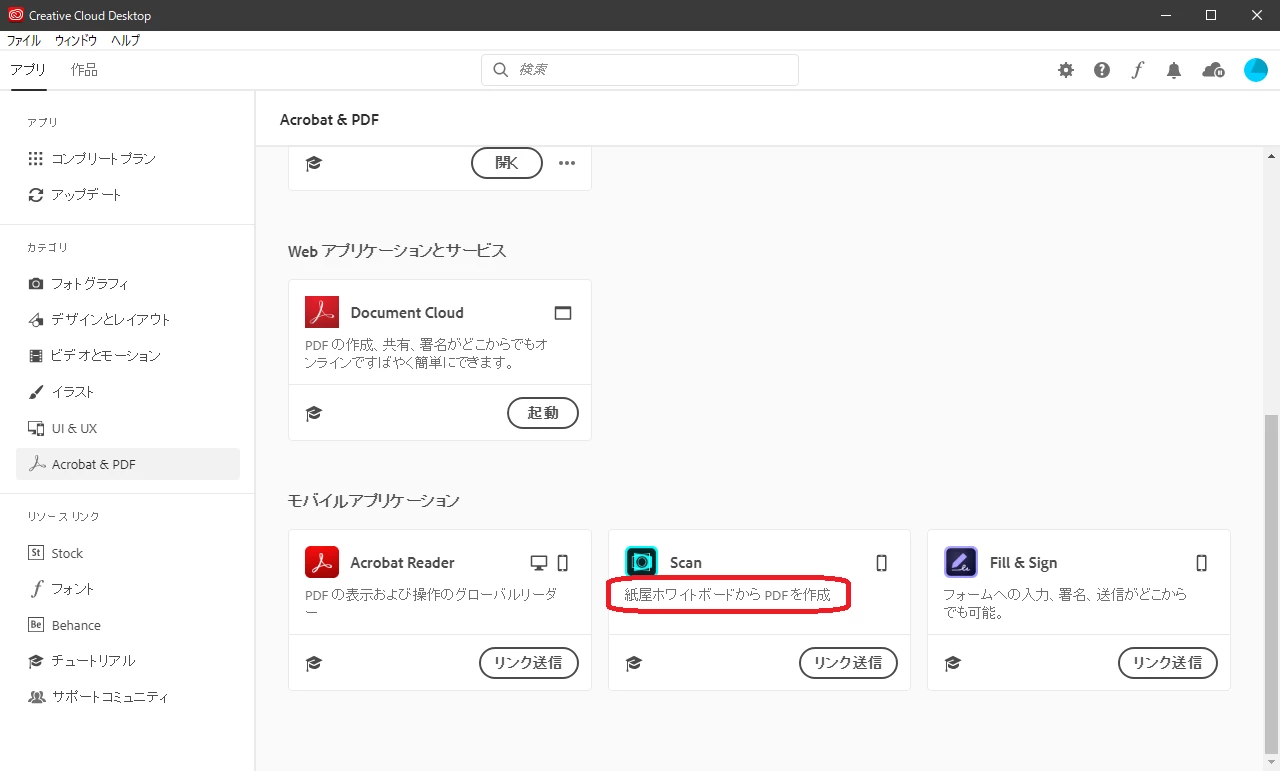
Task: Check cloud sync status icon
Action: click(x=1213, y=70)
